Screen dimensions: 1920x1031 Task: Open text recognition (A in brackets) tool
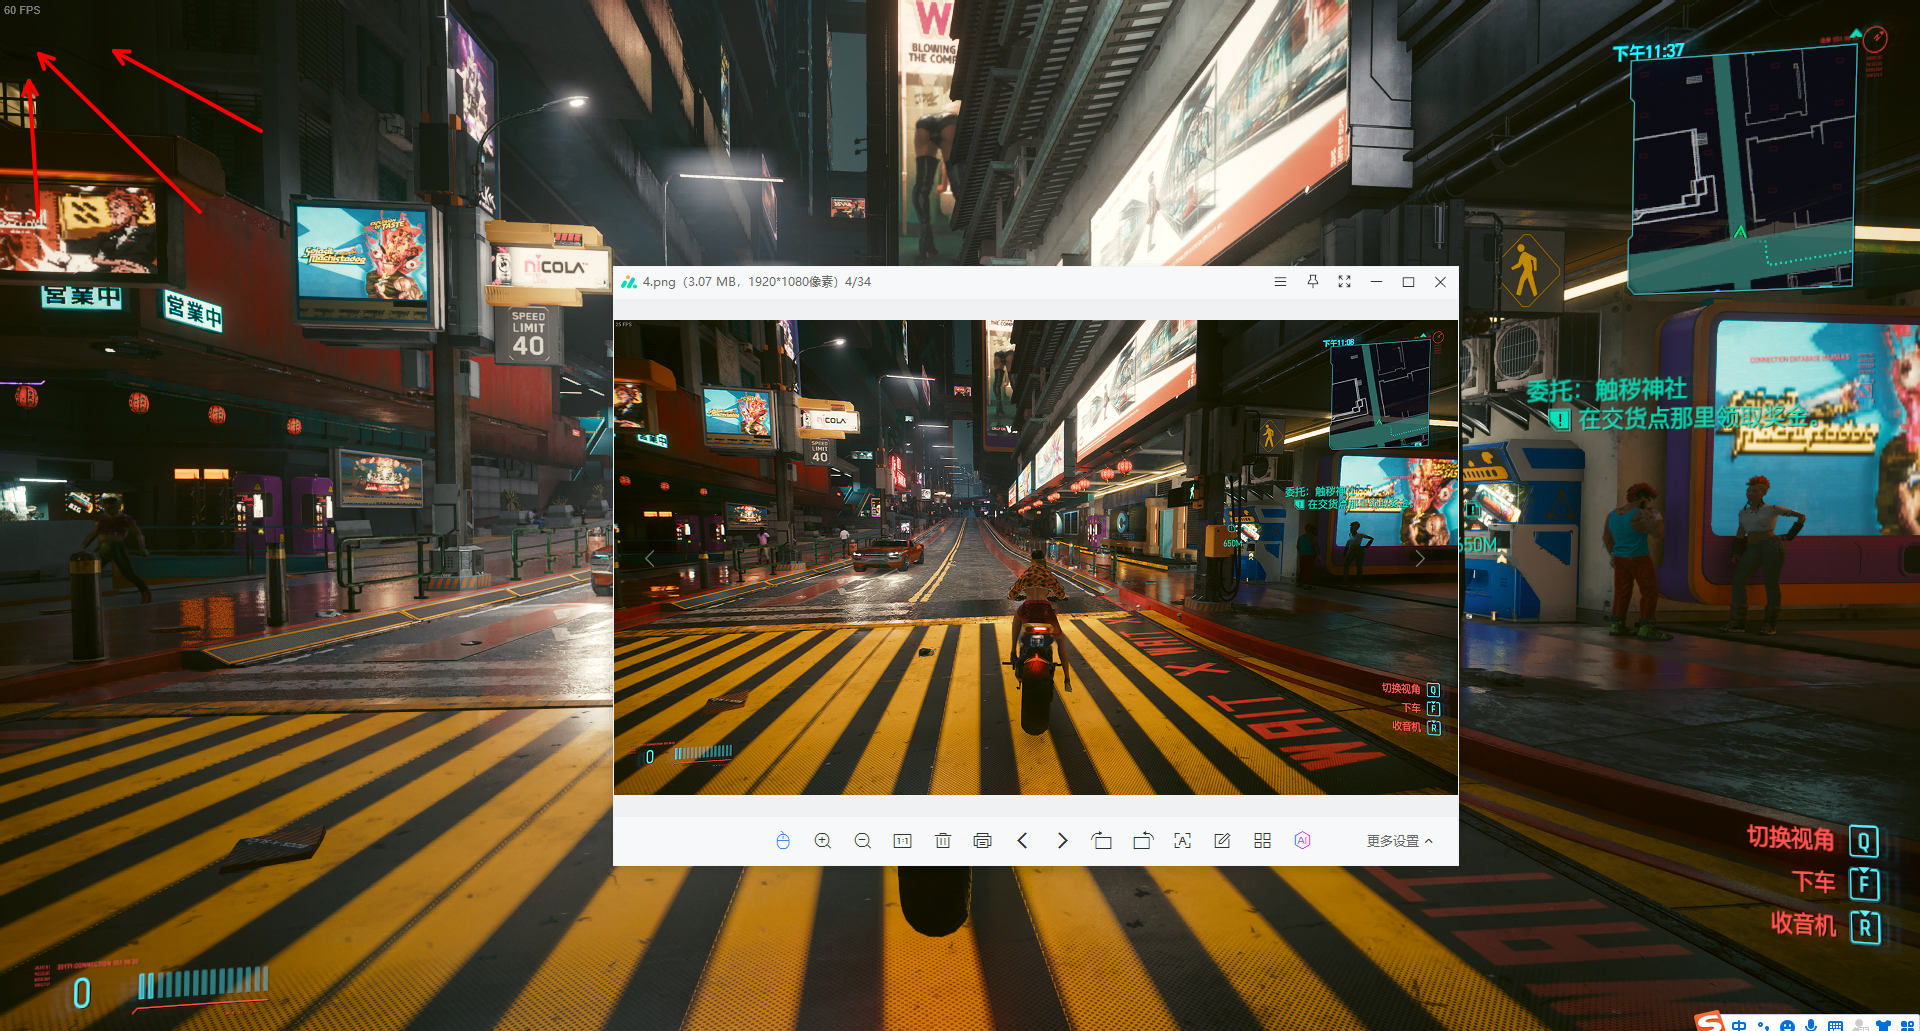[x=1183, y=841]
